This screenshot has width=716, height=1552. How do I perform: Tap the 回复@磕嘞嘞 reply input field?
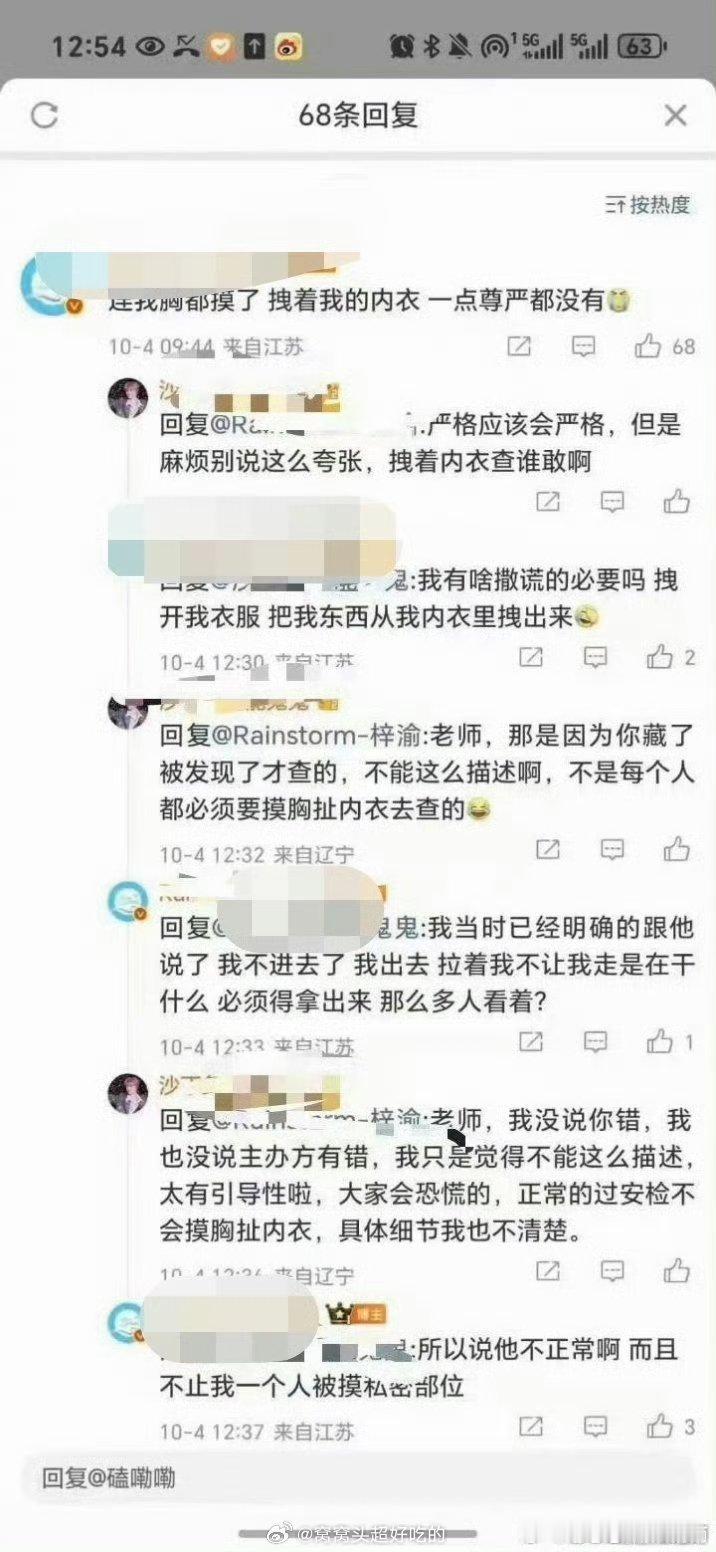pyautogui.click(x=358, y=1477)
